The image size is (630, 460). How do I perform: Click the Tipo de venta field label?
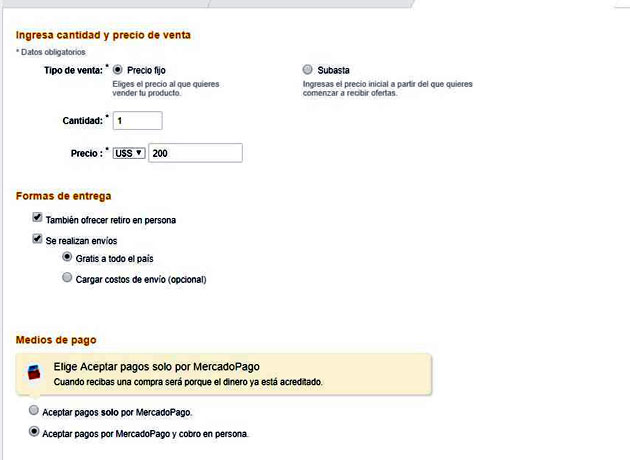click(73, 70)
